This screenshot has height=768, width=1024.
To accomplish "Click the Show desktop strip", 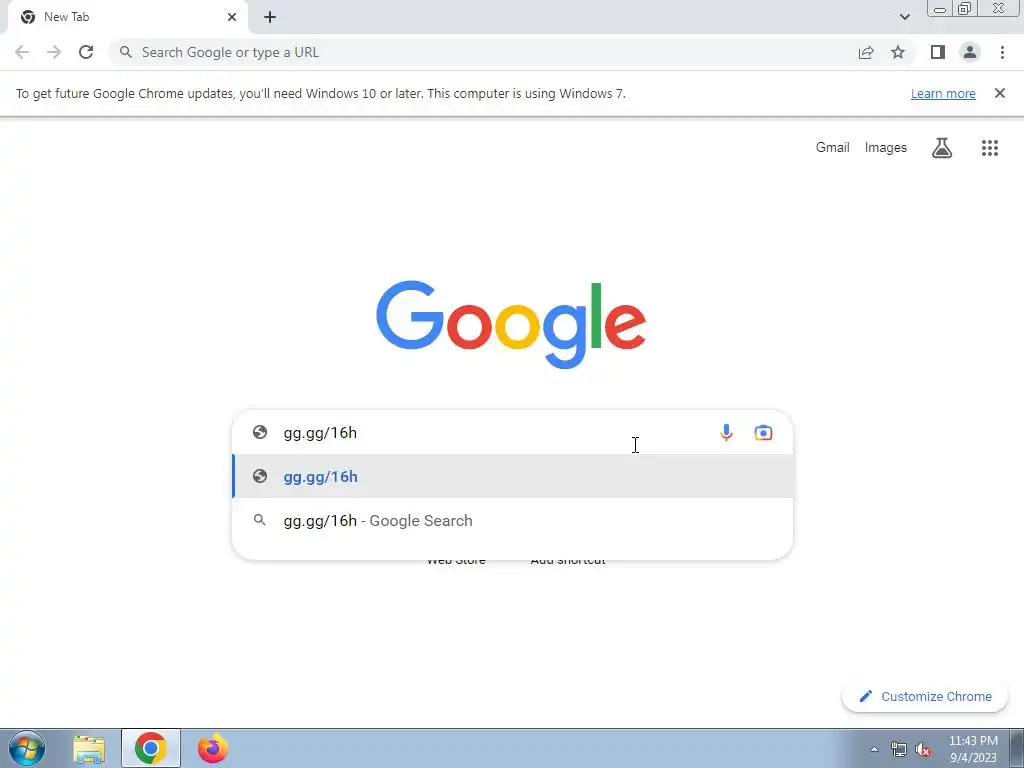I will tap(1016, 748).
